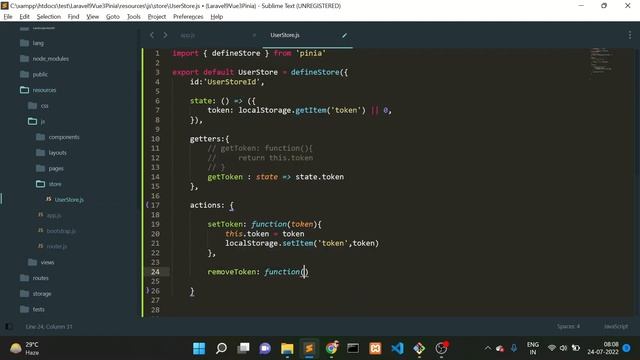The width and height of the screenshot is (640, 360).
Task: Expand the storage folder
Action: 42,293
